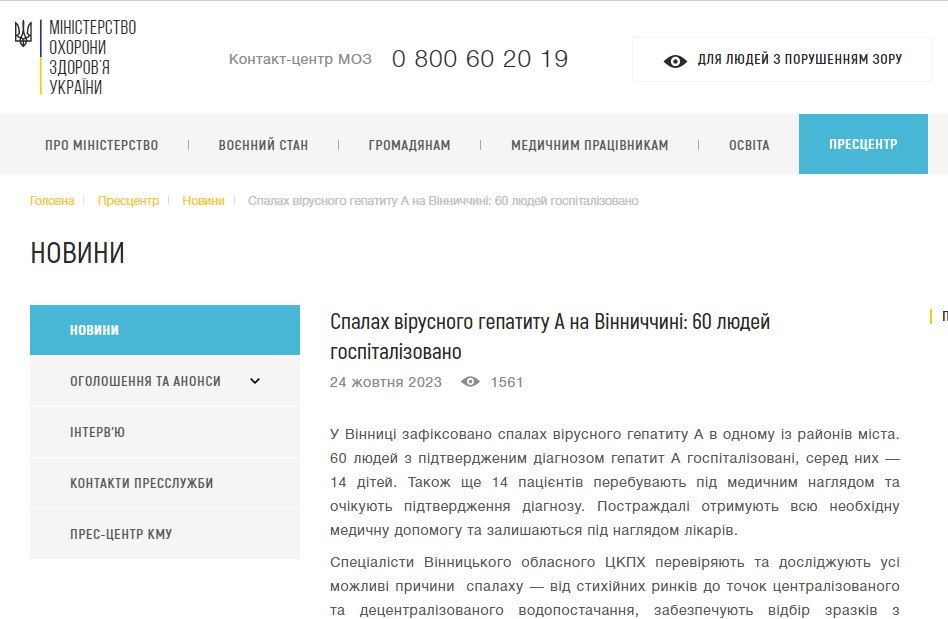Select 'Громадянам' in the navigation bar
This screenshot has width=948, height=619.
409,145
